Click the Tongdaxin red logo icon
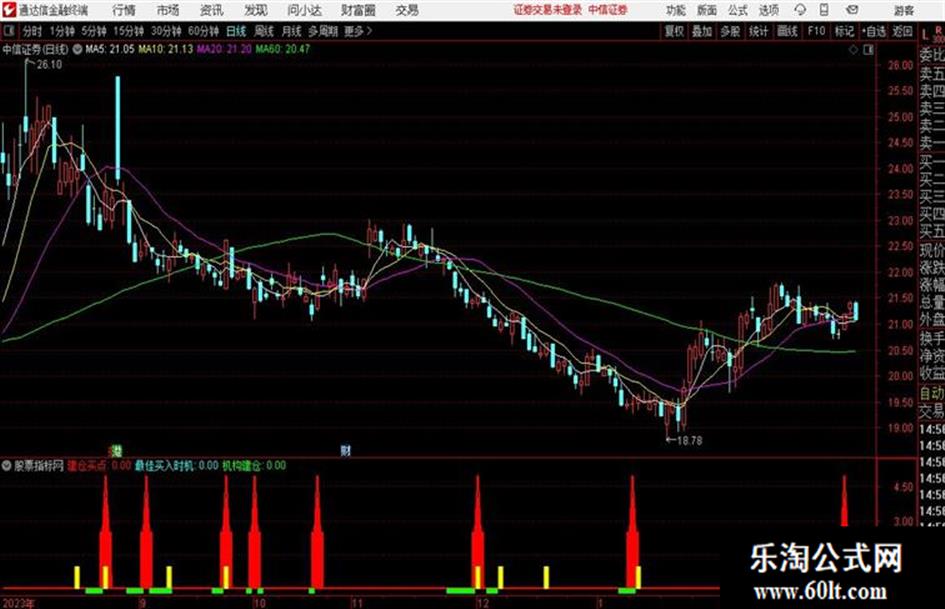945x609 pixels. click(9, 10)
